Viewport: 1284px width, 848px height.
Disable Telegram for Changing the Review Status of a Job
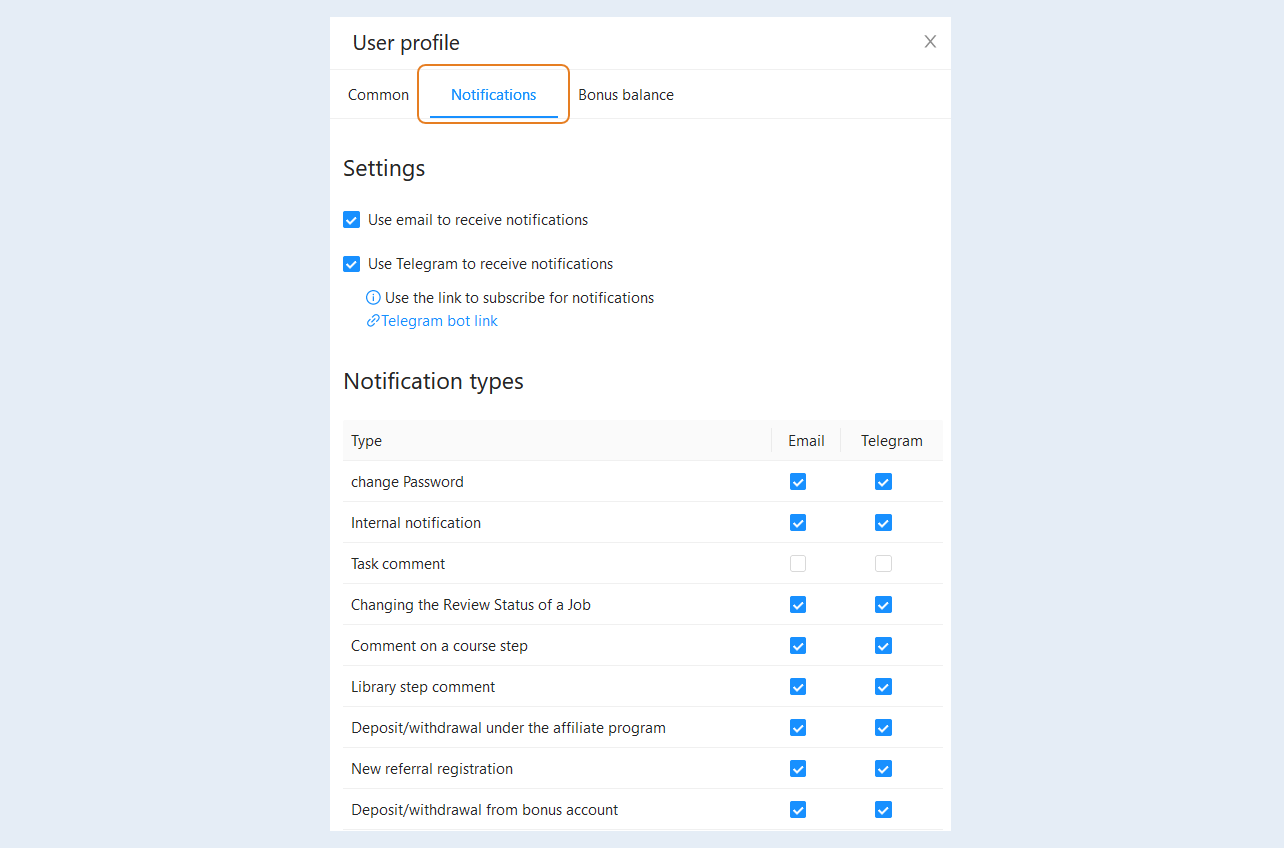(883, 605)
